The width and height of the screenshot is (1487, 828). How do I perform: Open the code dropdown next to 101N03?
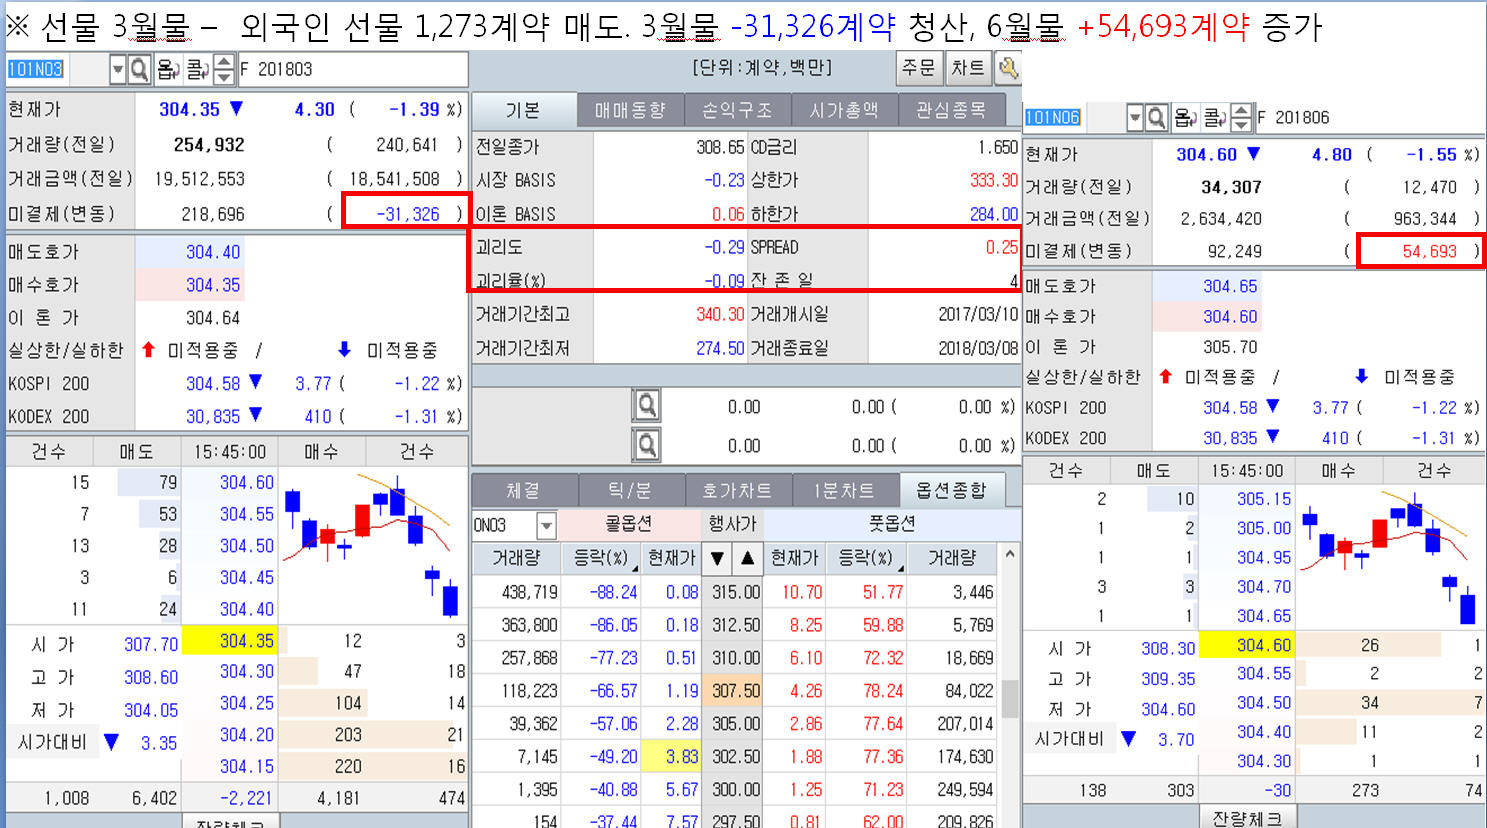(x=117, y=70)
